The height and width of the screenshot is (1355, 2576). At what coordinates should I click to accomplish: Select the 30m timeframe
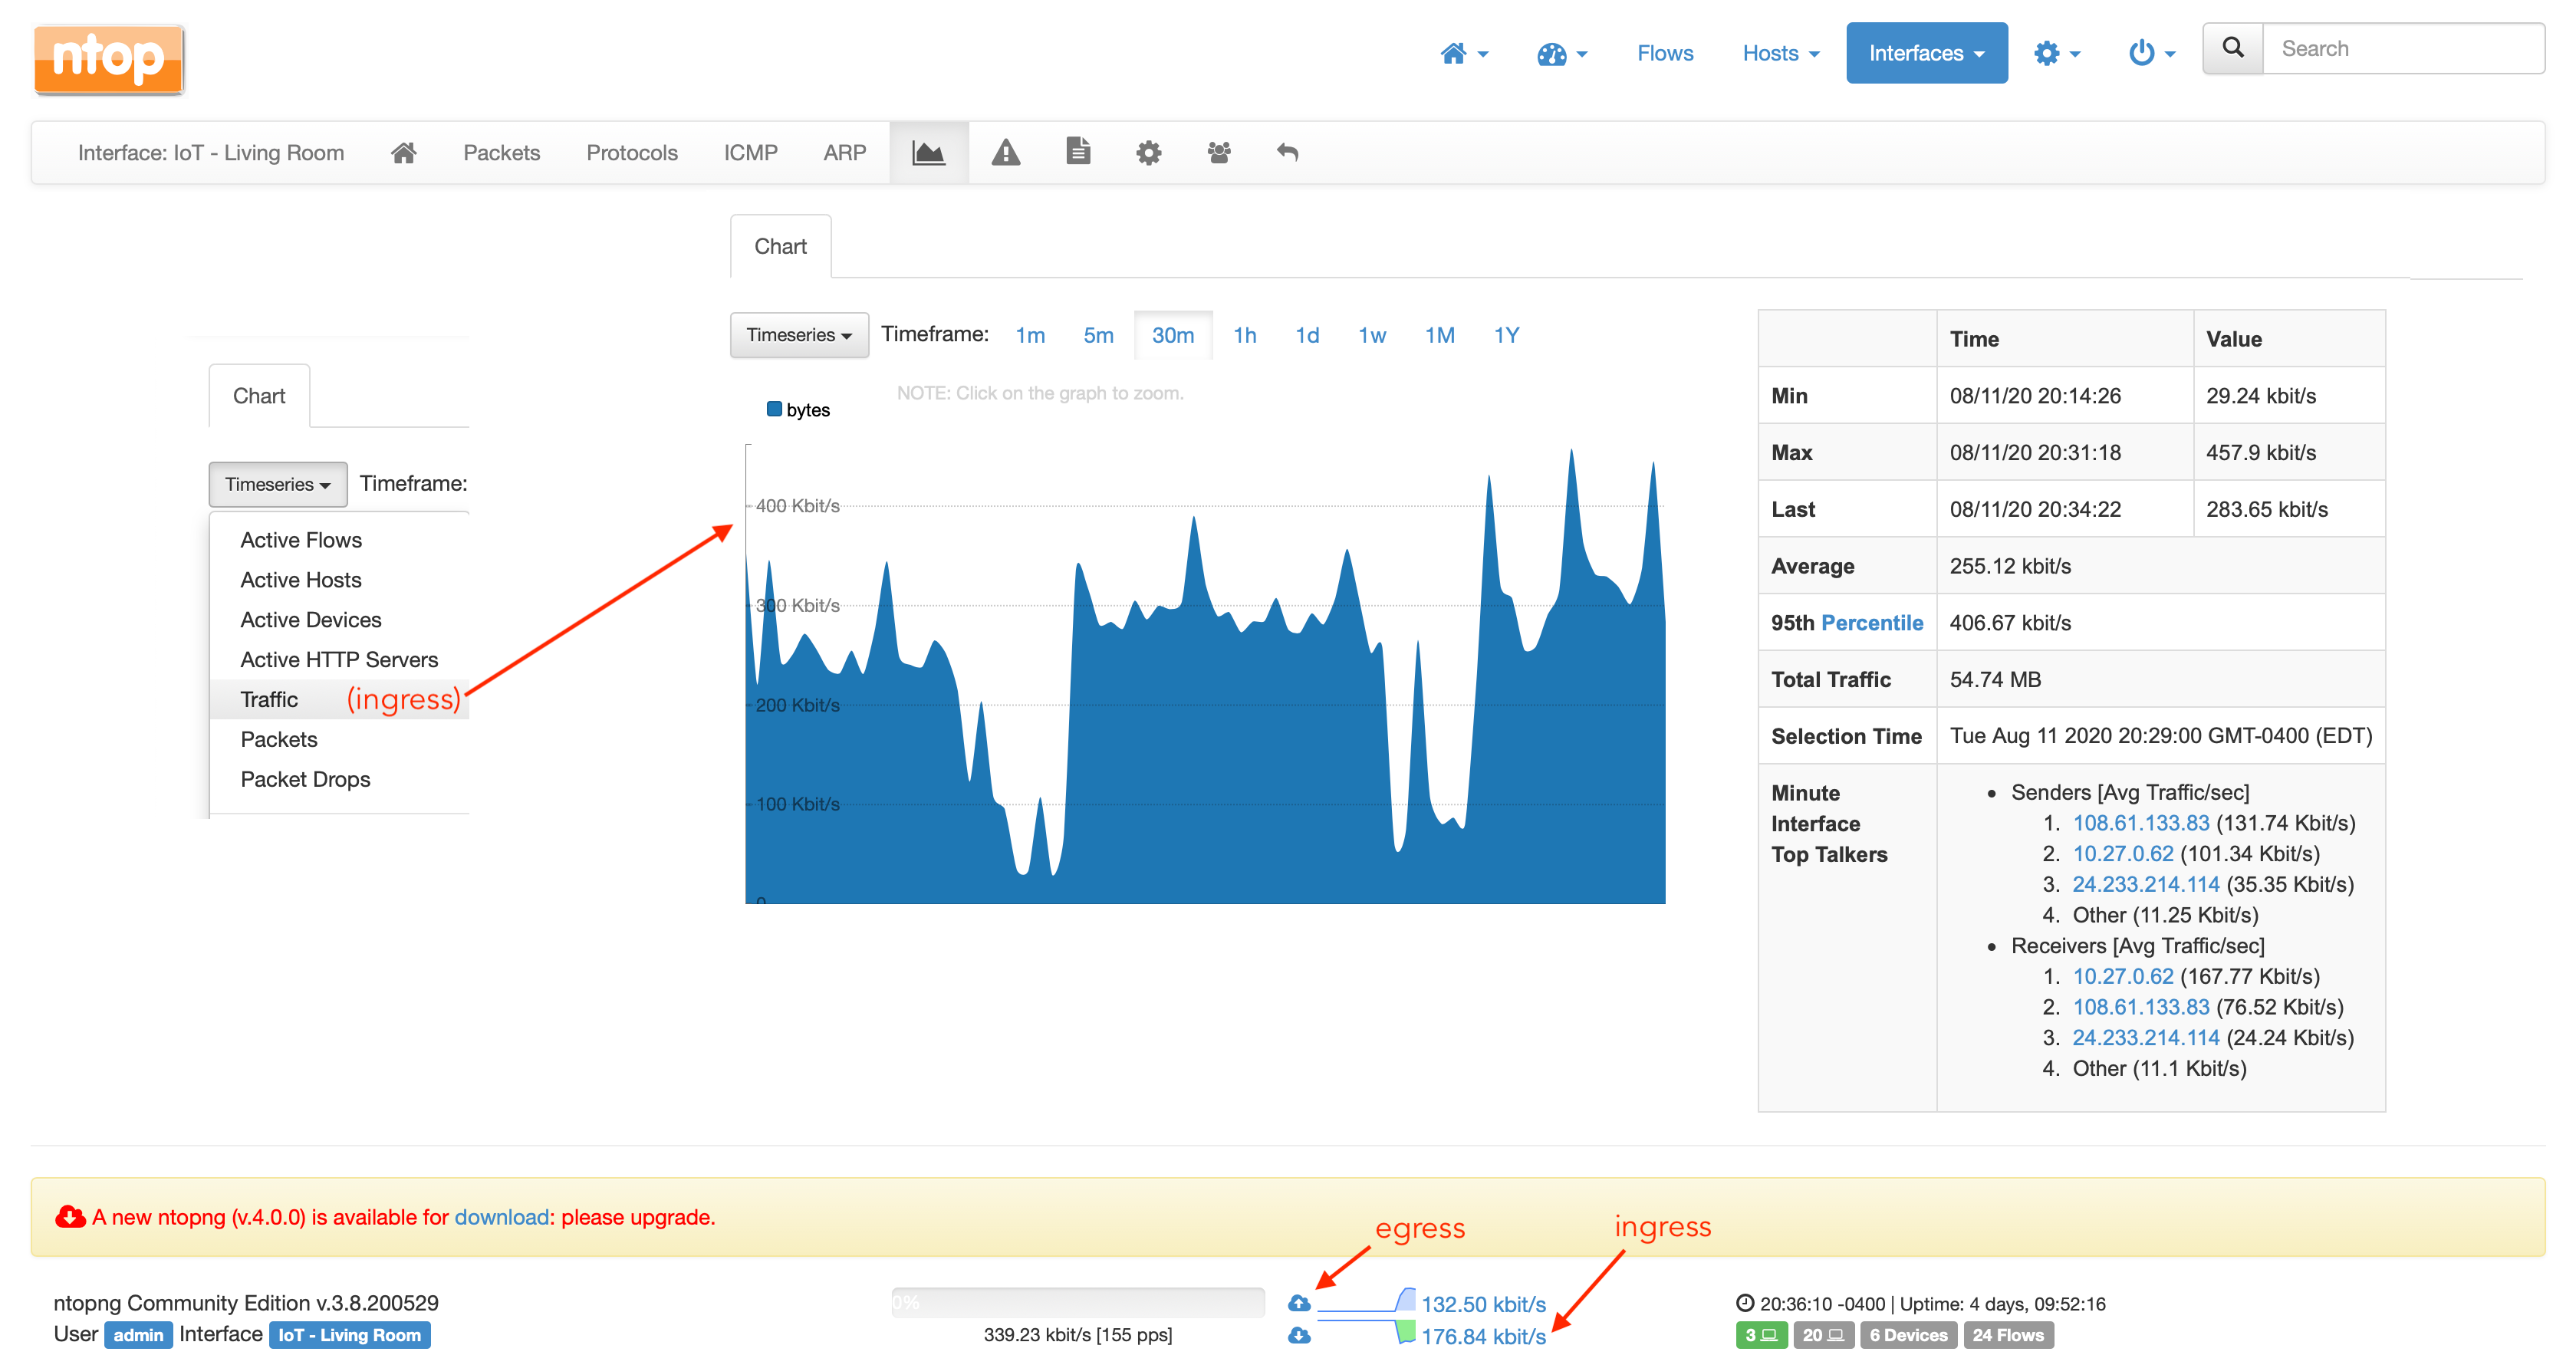click(x=1172, y=335)
